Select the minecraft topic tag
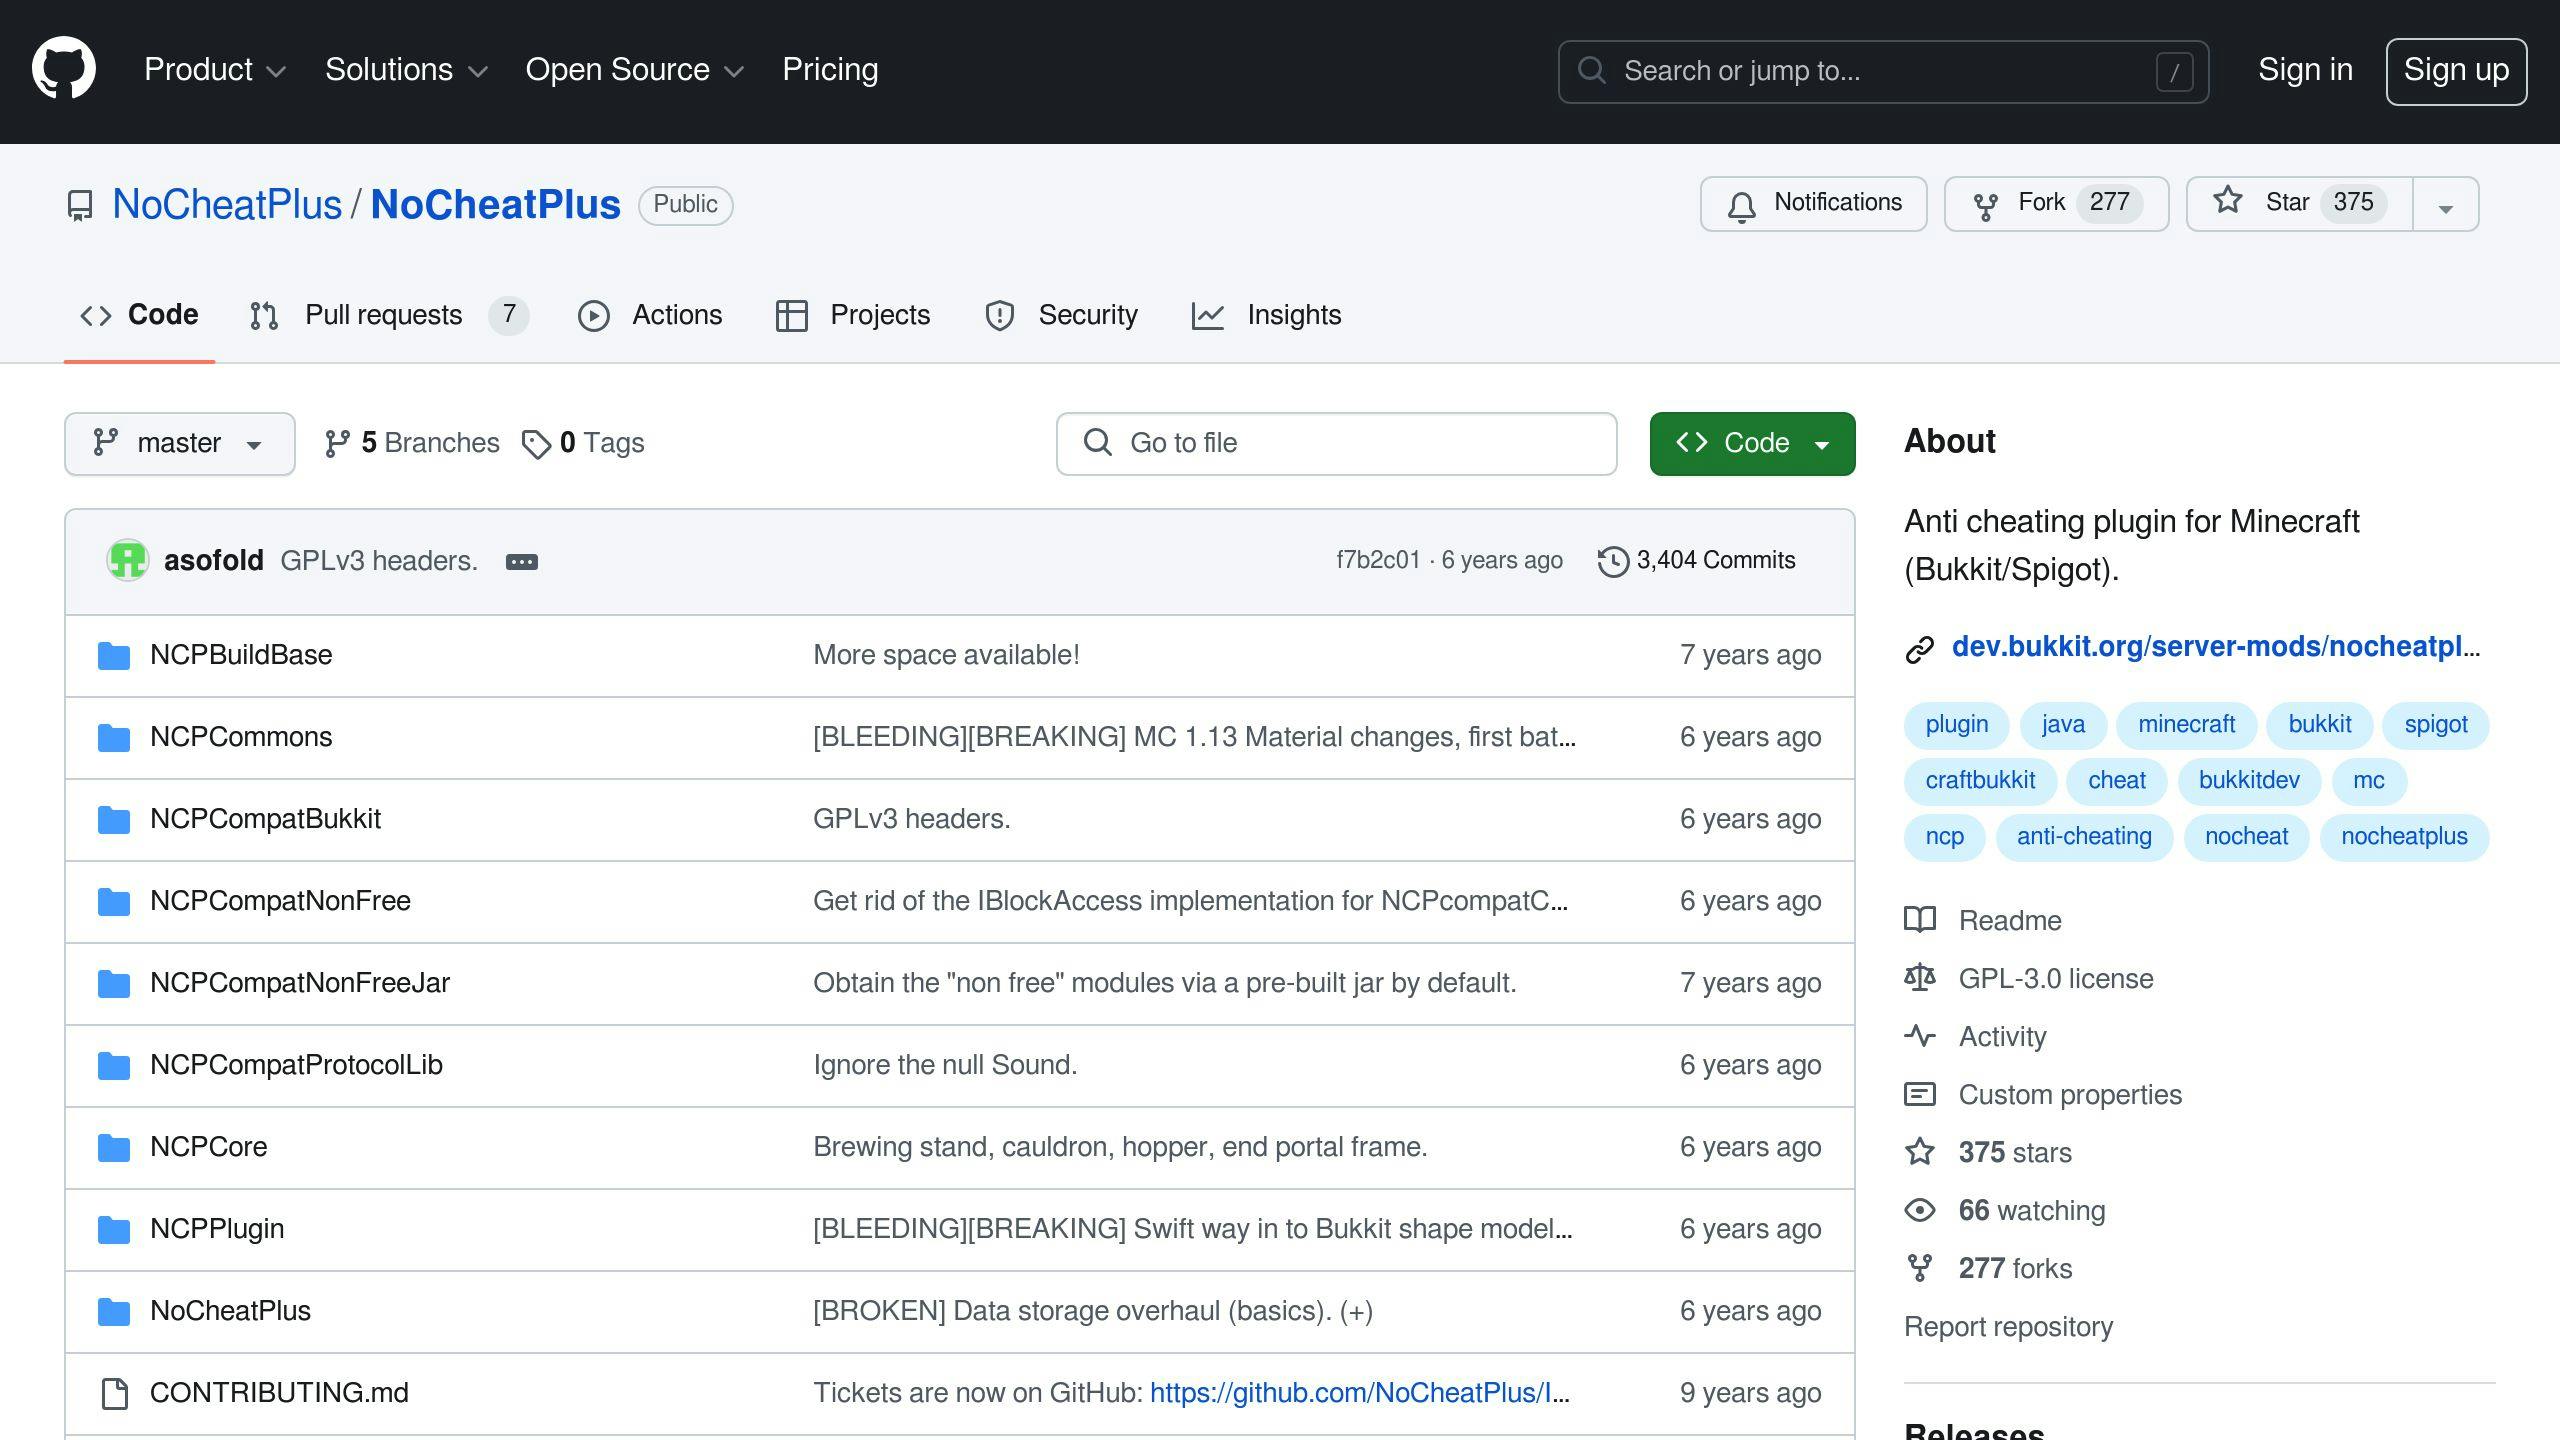Image resolution: width=2560 pixels, height=1440 pixels. click(x=2186, y=725)
